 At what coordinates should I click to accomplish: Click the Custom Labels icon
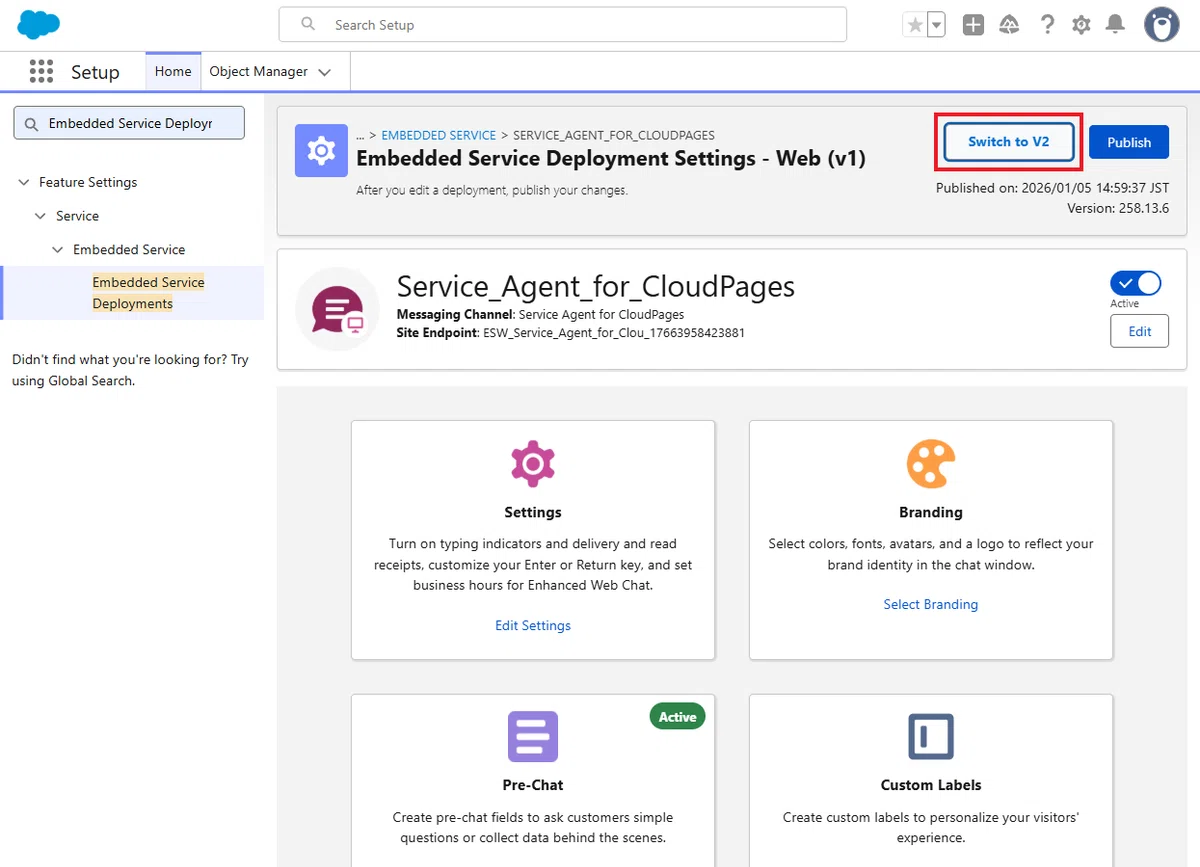pos(931,737)
